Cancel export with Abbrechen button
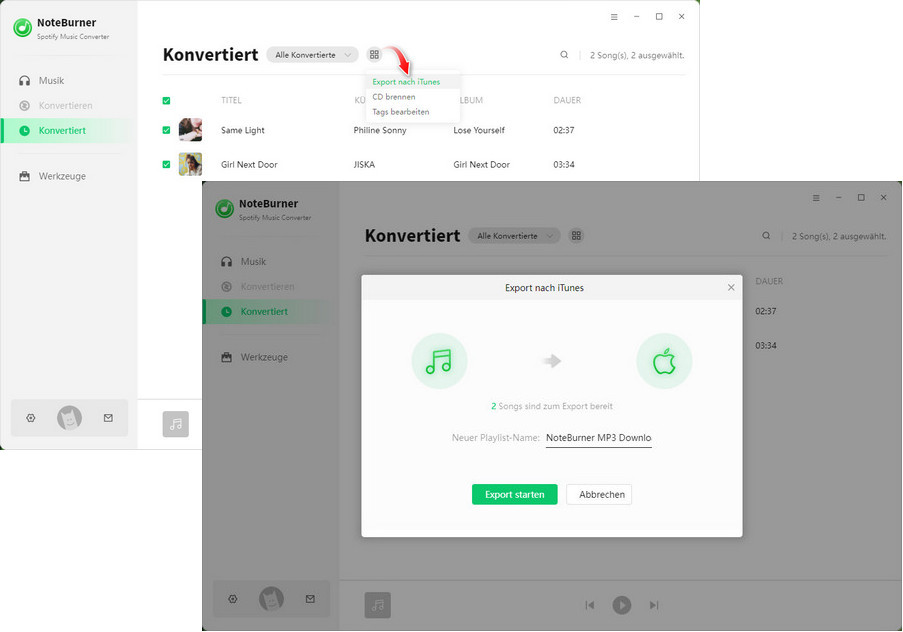The image size is (903, 632). tap(599, 494)
